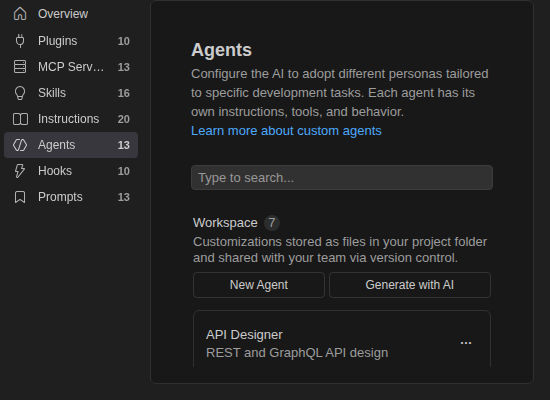Click the Prompts bookmark icon
The width and height of the screenshot is (550, 400).
point(20,197)
